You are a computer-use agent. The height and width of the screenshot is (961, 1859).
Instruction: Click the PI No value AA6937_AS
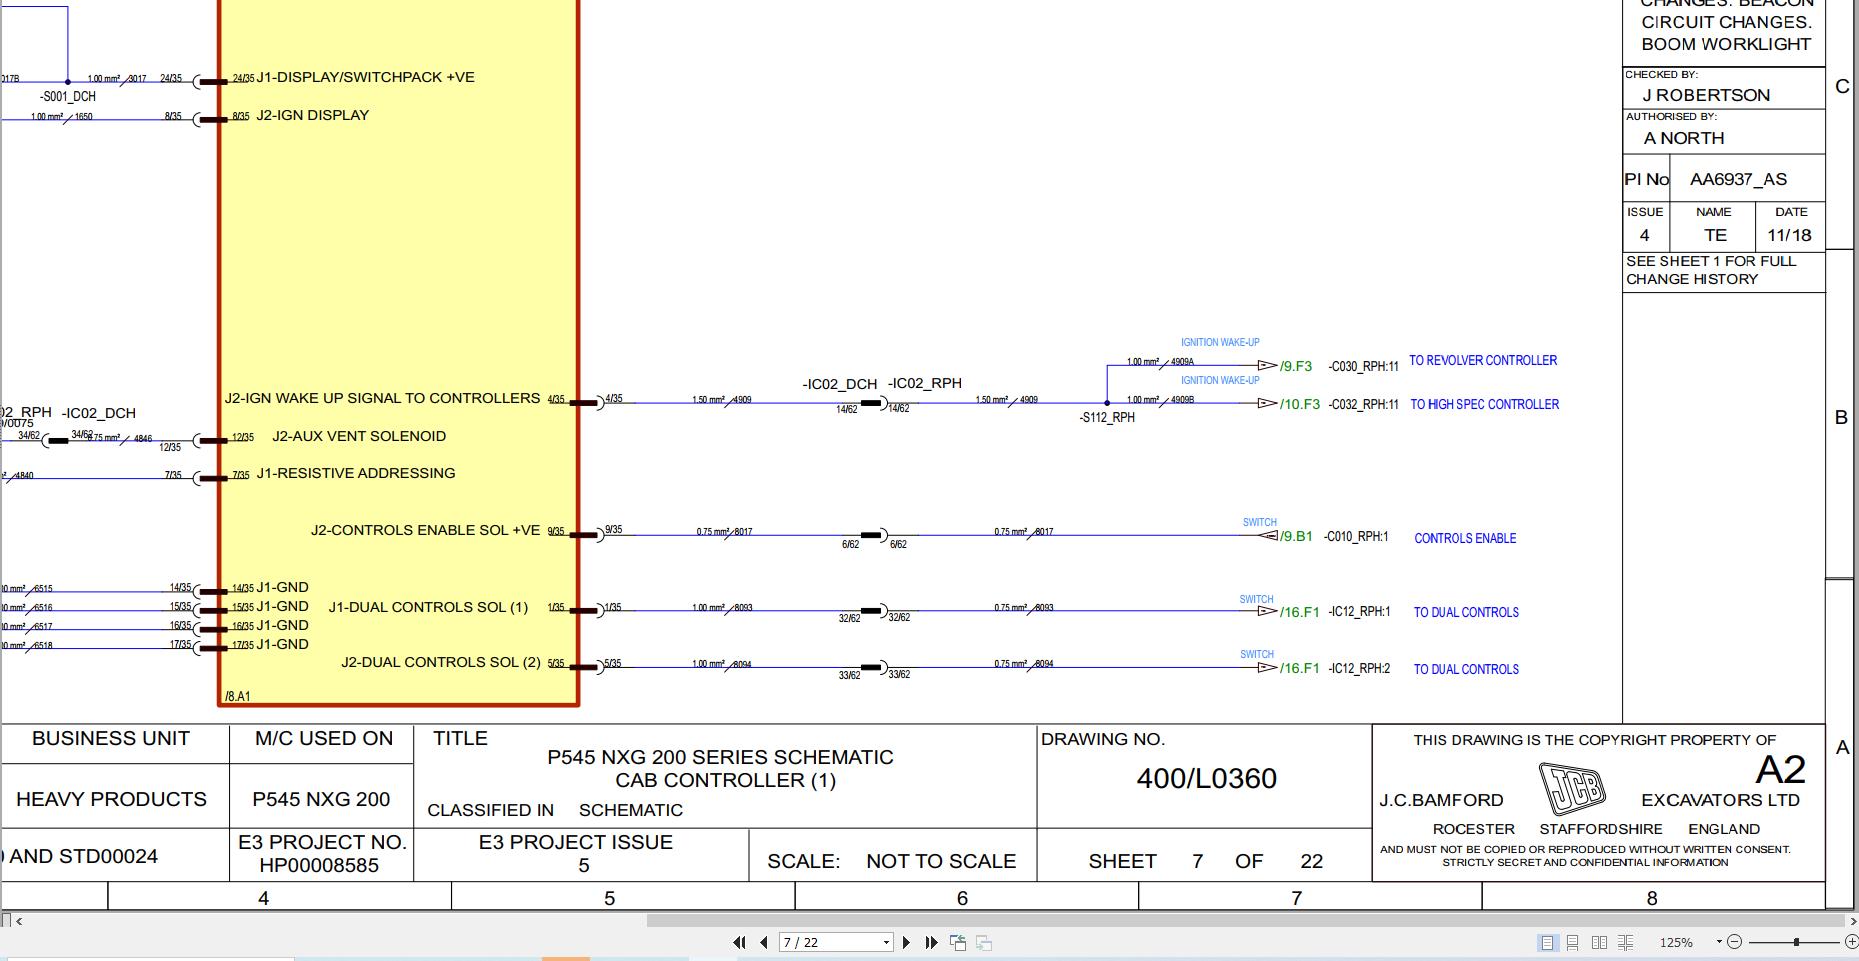[1738, 180]
